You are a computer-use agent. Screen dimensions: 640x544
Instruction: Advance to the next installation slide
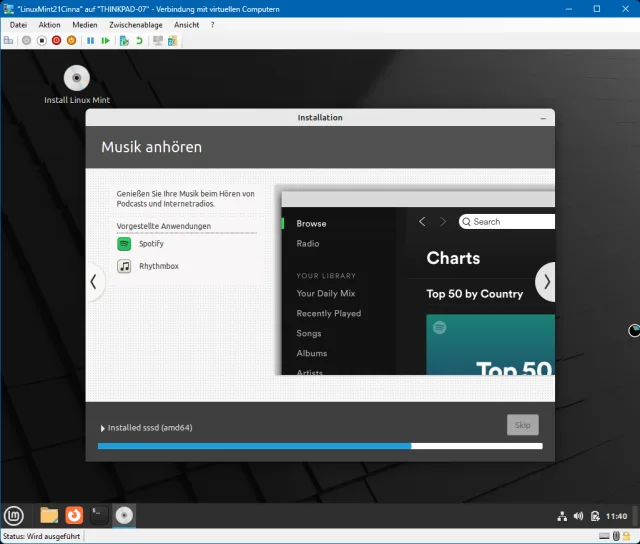coord(545,282)
